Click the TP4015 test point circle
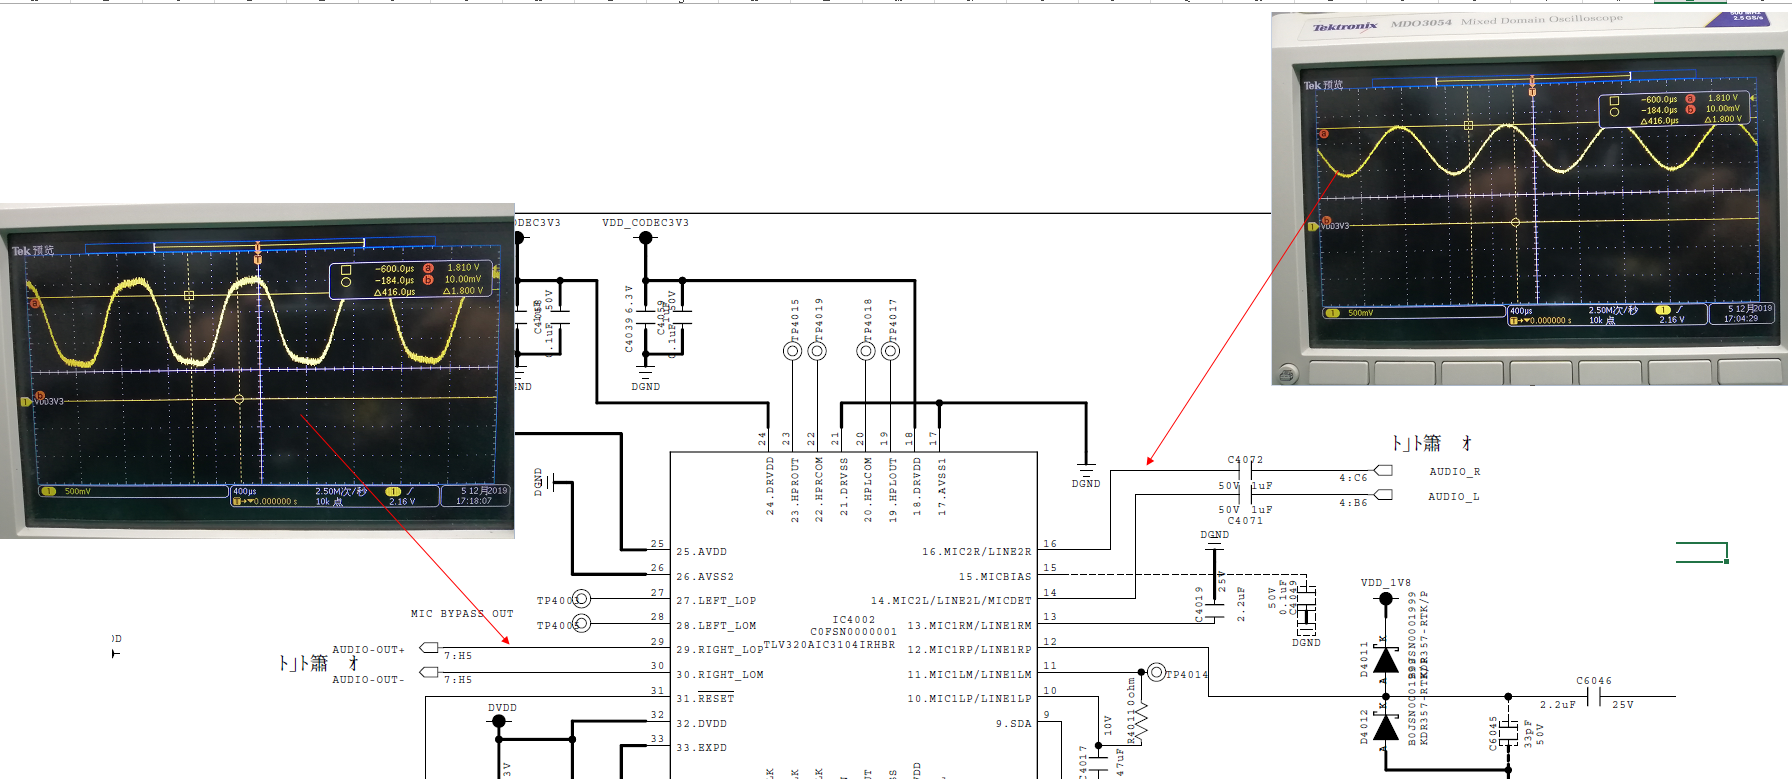 tap(793, 351)
